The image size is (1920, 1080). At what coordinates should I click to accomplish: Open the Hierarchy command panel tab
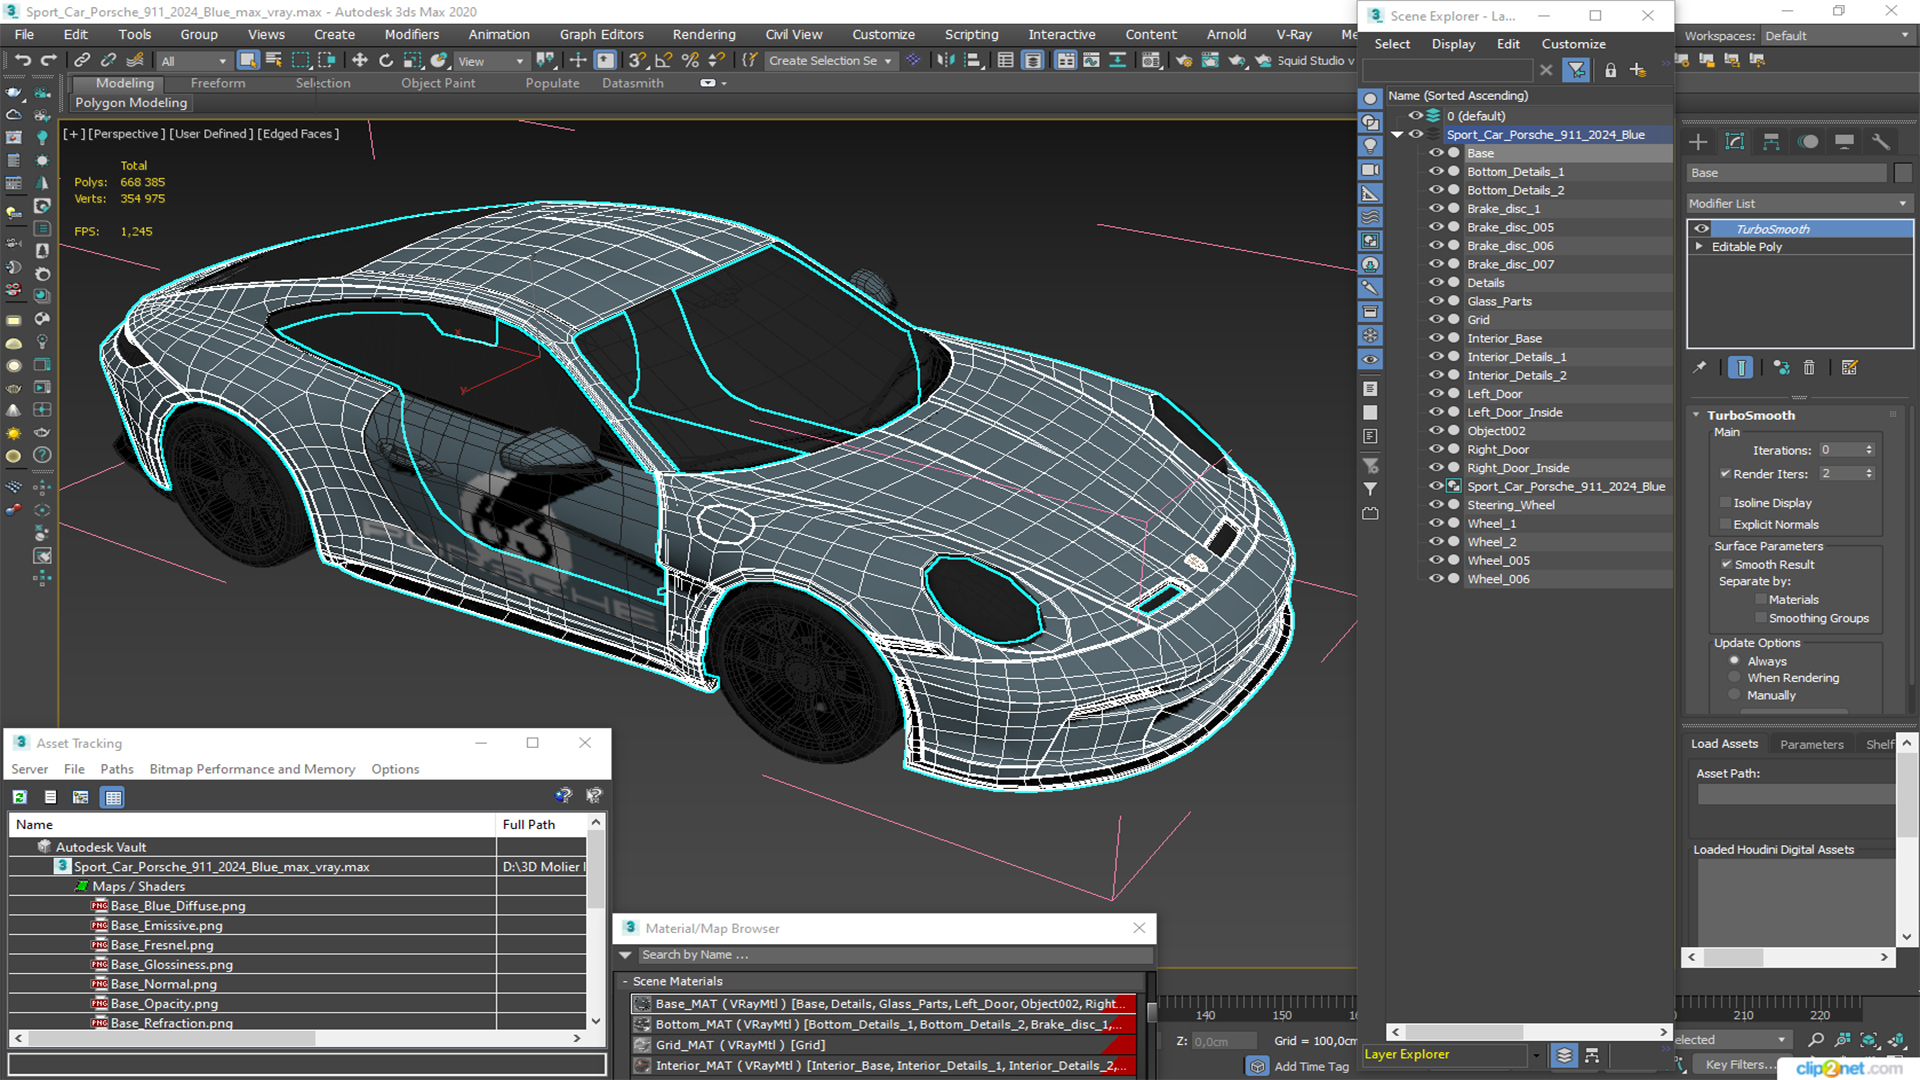[1771, 142]
